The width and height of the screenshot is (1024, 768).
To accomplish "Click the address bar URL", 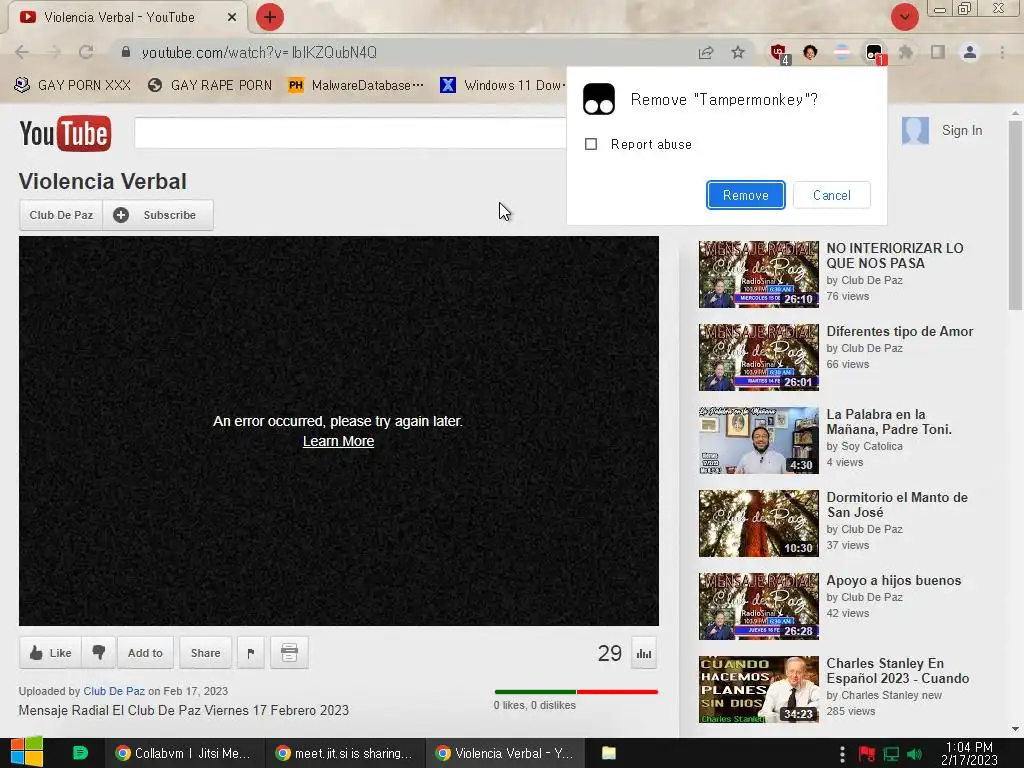I will [x=259, y=53].
